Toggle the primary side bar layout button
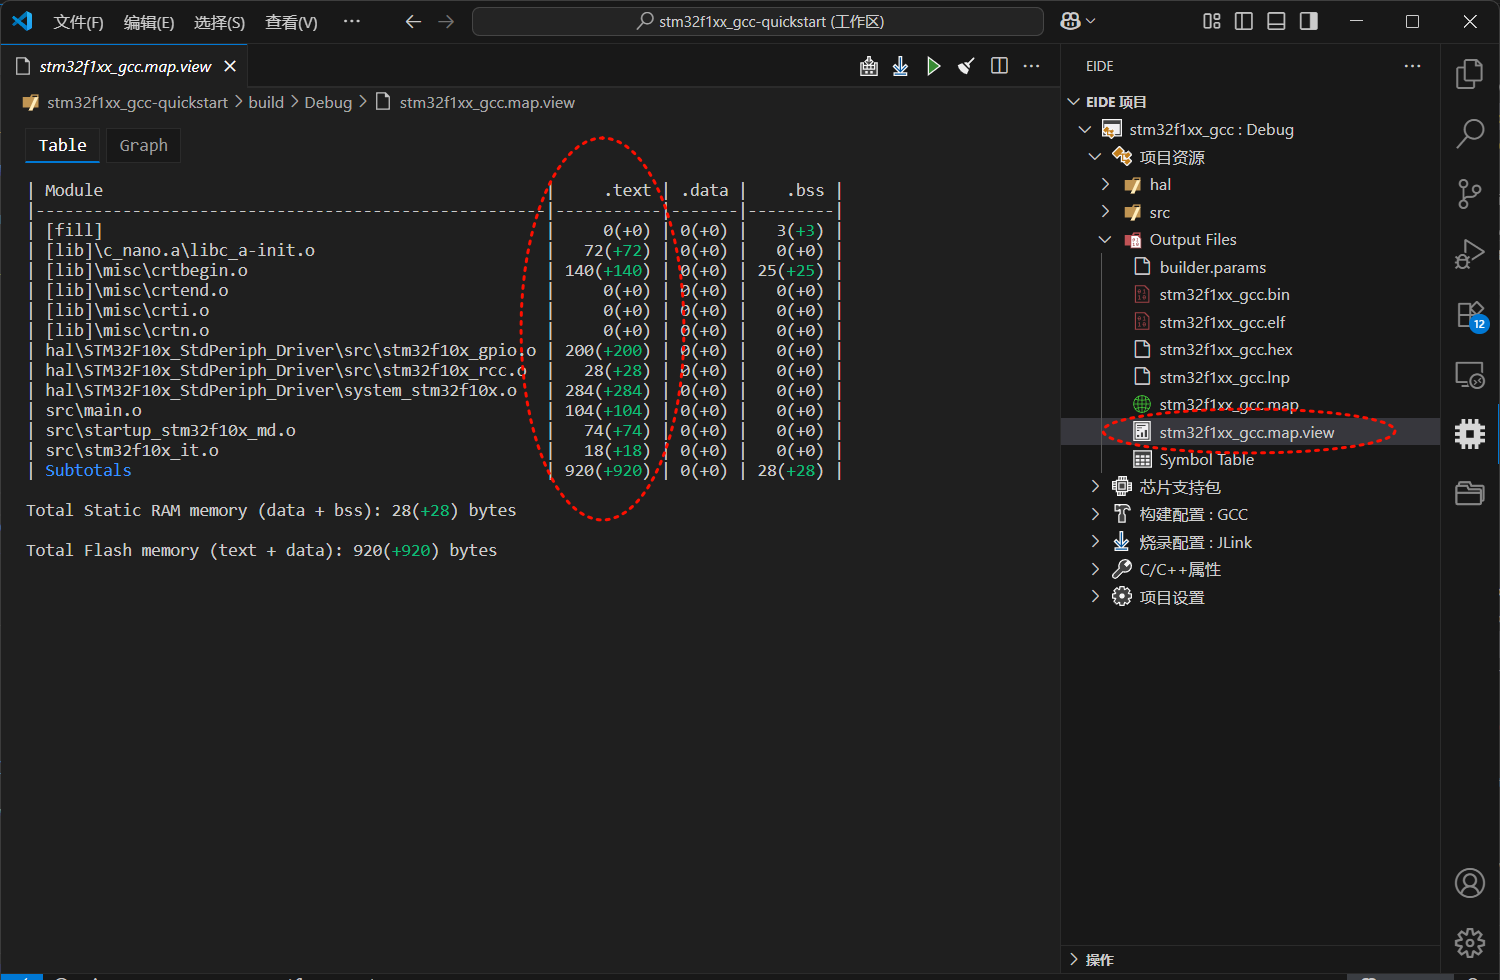The image size is (1500, 980). [x=1244, y=21]
